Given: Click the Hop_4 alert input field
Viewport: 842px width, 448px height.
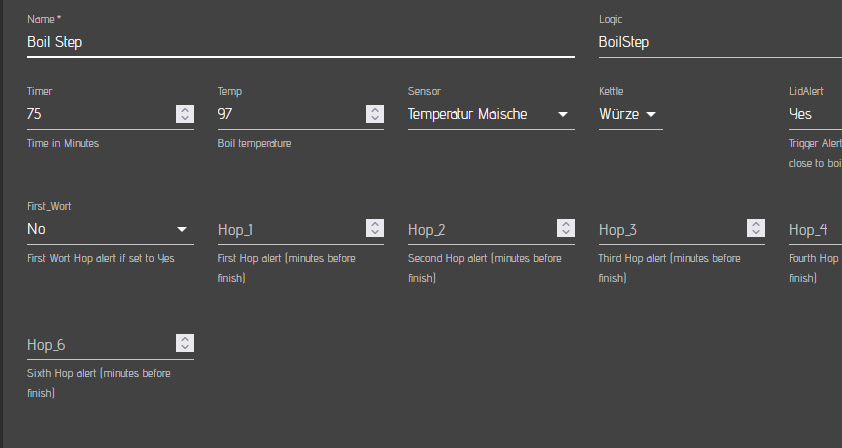Looking at the screenshot, I should pyautogui.click(x=814, y=230).
